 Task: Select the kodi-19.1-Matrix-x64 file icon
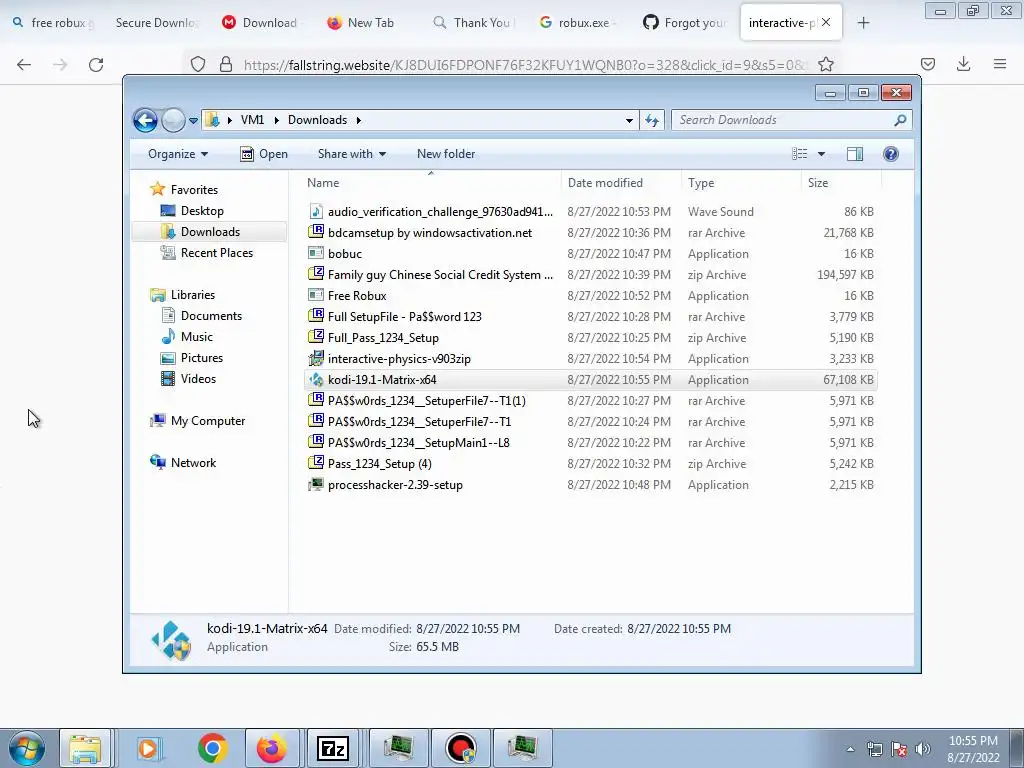[316, 379]
